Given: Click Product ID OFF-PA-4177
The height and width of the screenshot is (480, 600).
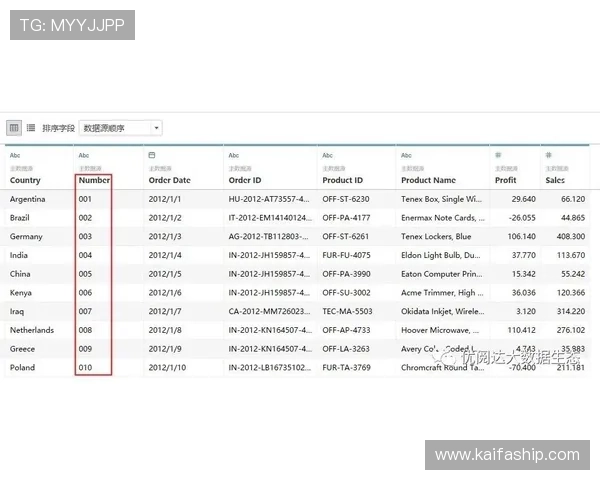Looking at the screenshot, I should tap(346, 218).
